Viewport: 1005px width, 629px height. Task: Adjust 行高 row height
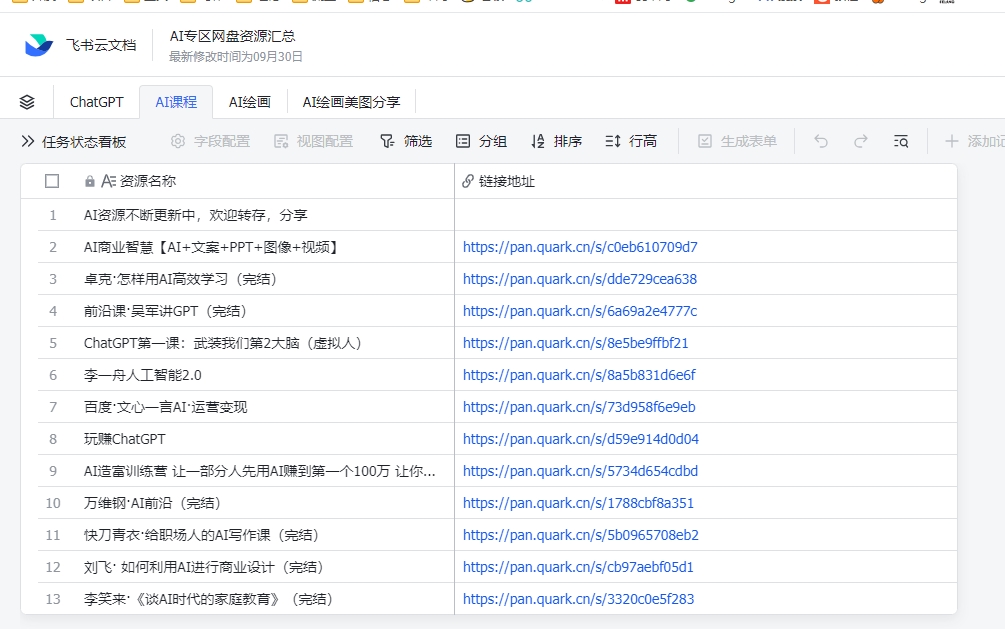point(631,141)
